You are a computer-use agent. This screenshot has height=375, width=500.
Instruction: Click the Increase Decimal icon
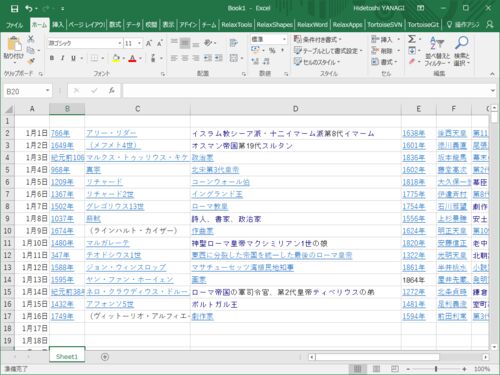[255, 61]
